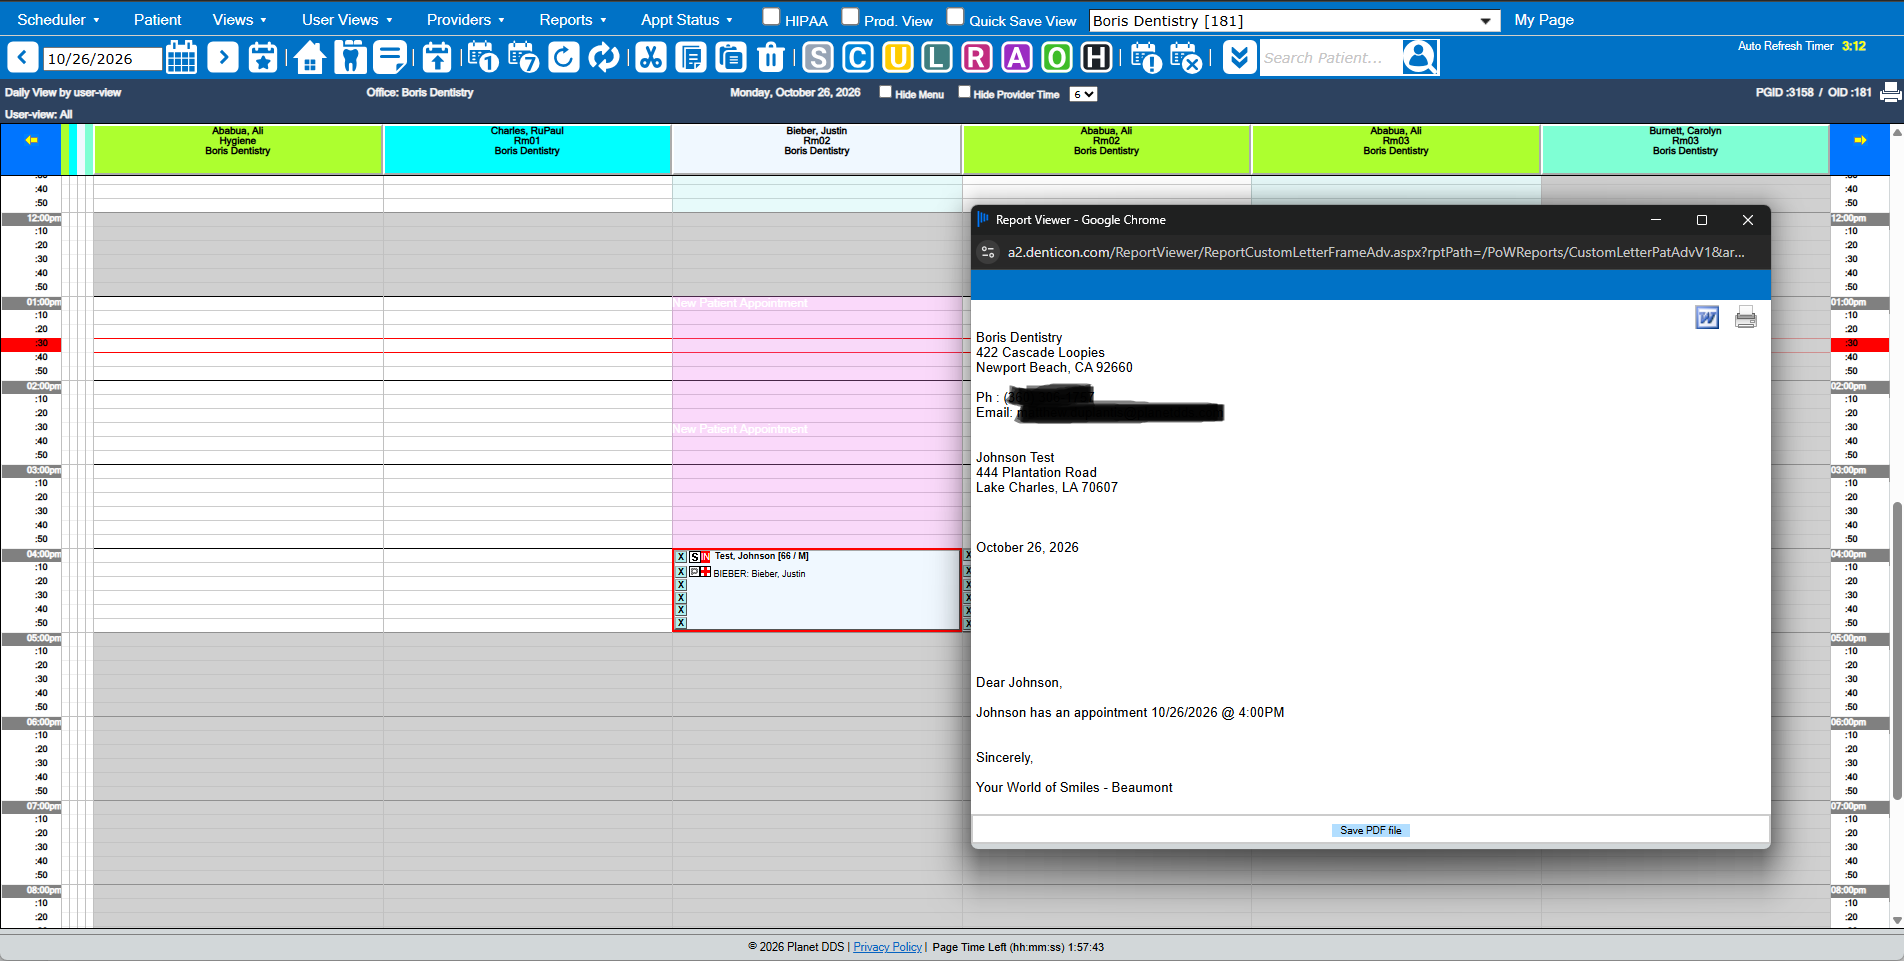
Task: Open the tooth chart icon
Action: [350, 58]
